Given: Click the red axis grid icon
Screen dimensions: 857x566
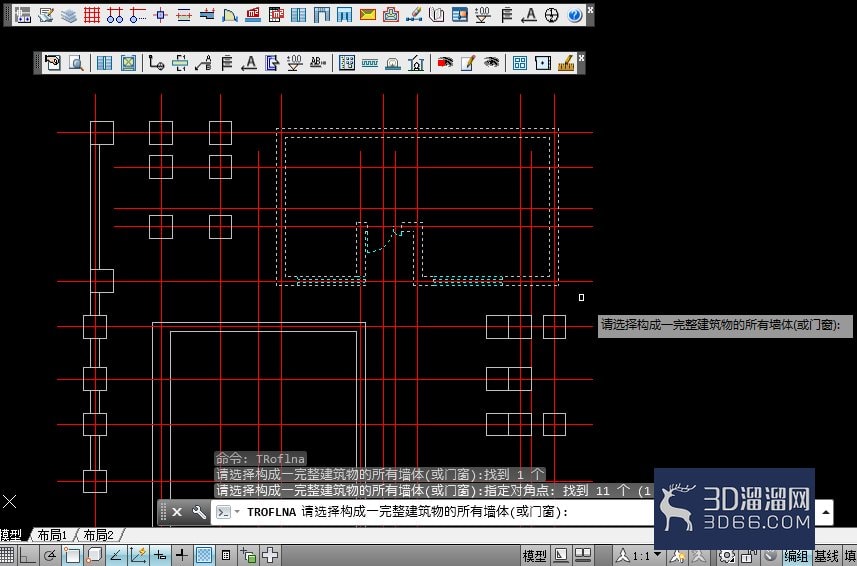Looking at the screenshot, I should click(x=91, y=15).
